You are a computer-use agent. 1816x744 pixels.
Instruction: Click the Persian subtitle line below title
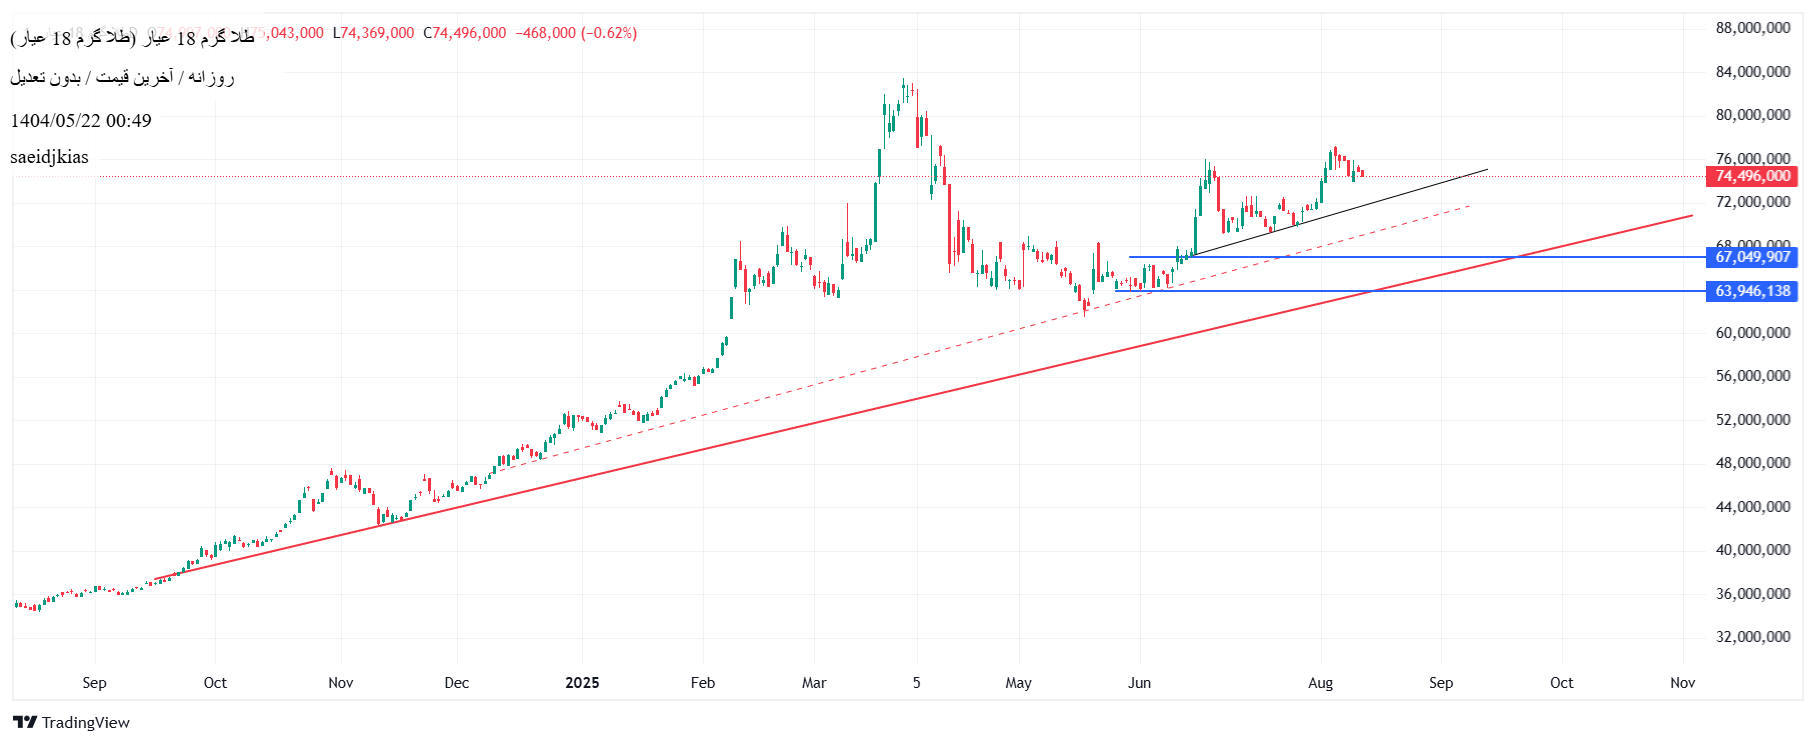(x=122, y=77)
